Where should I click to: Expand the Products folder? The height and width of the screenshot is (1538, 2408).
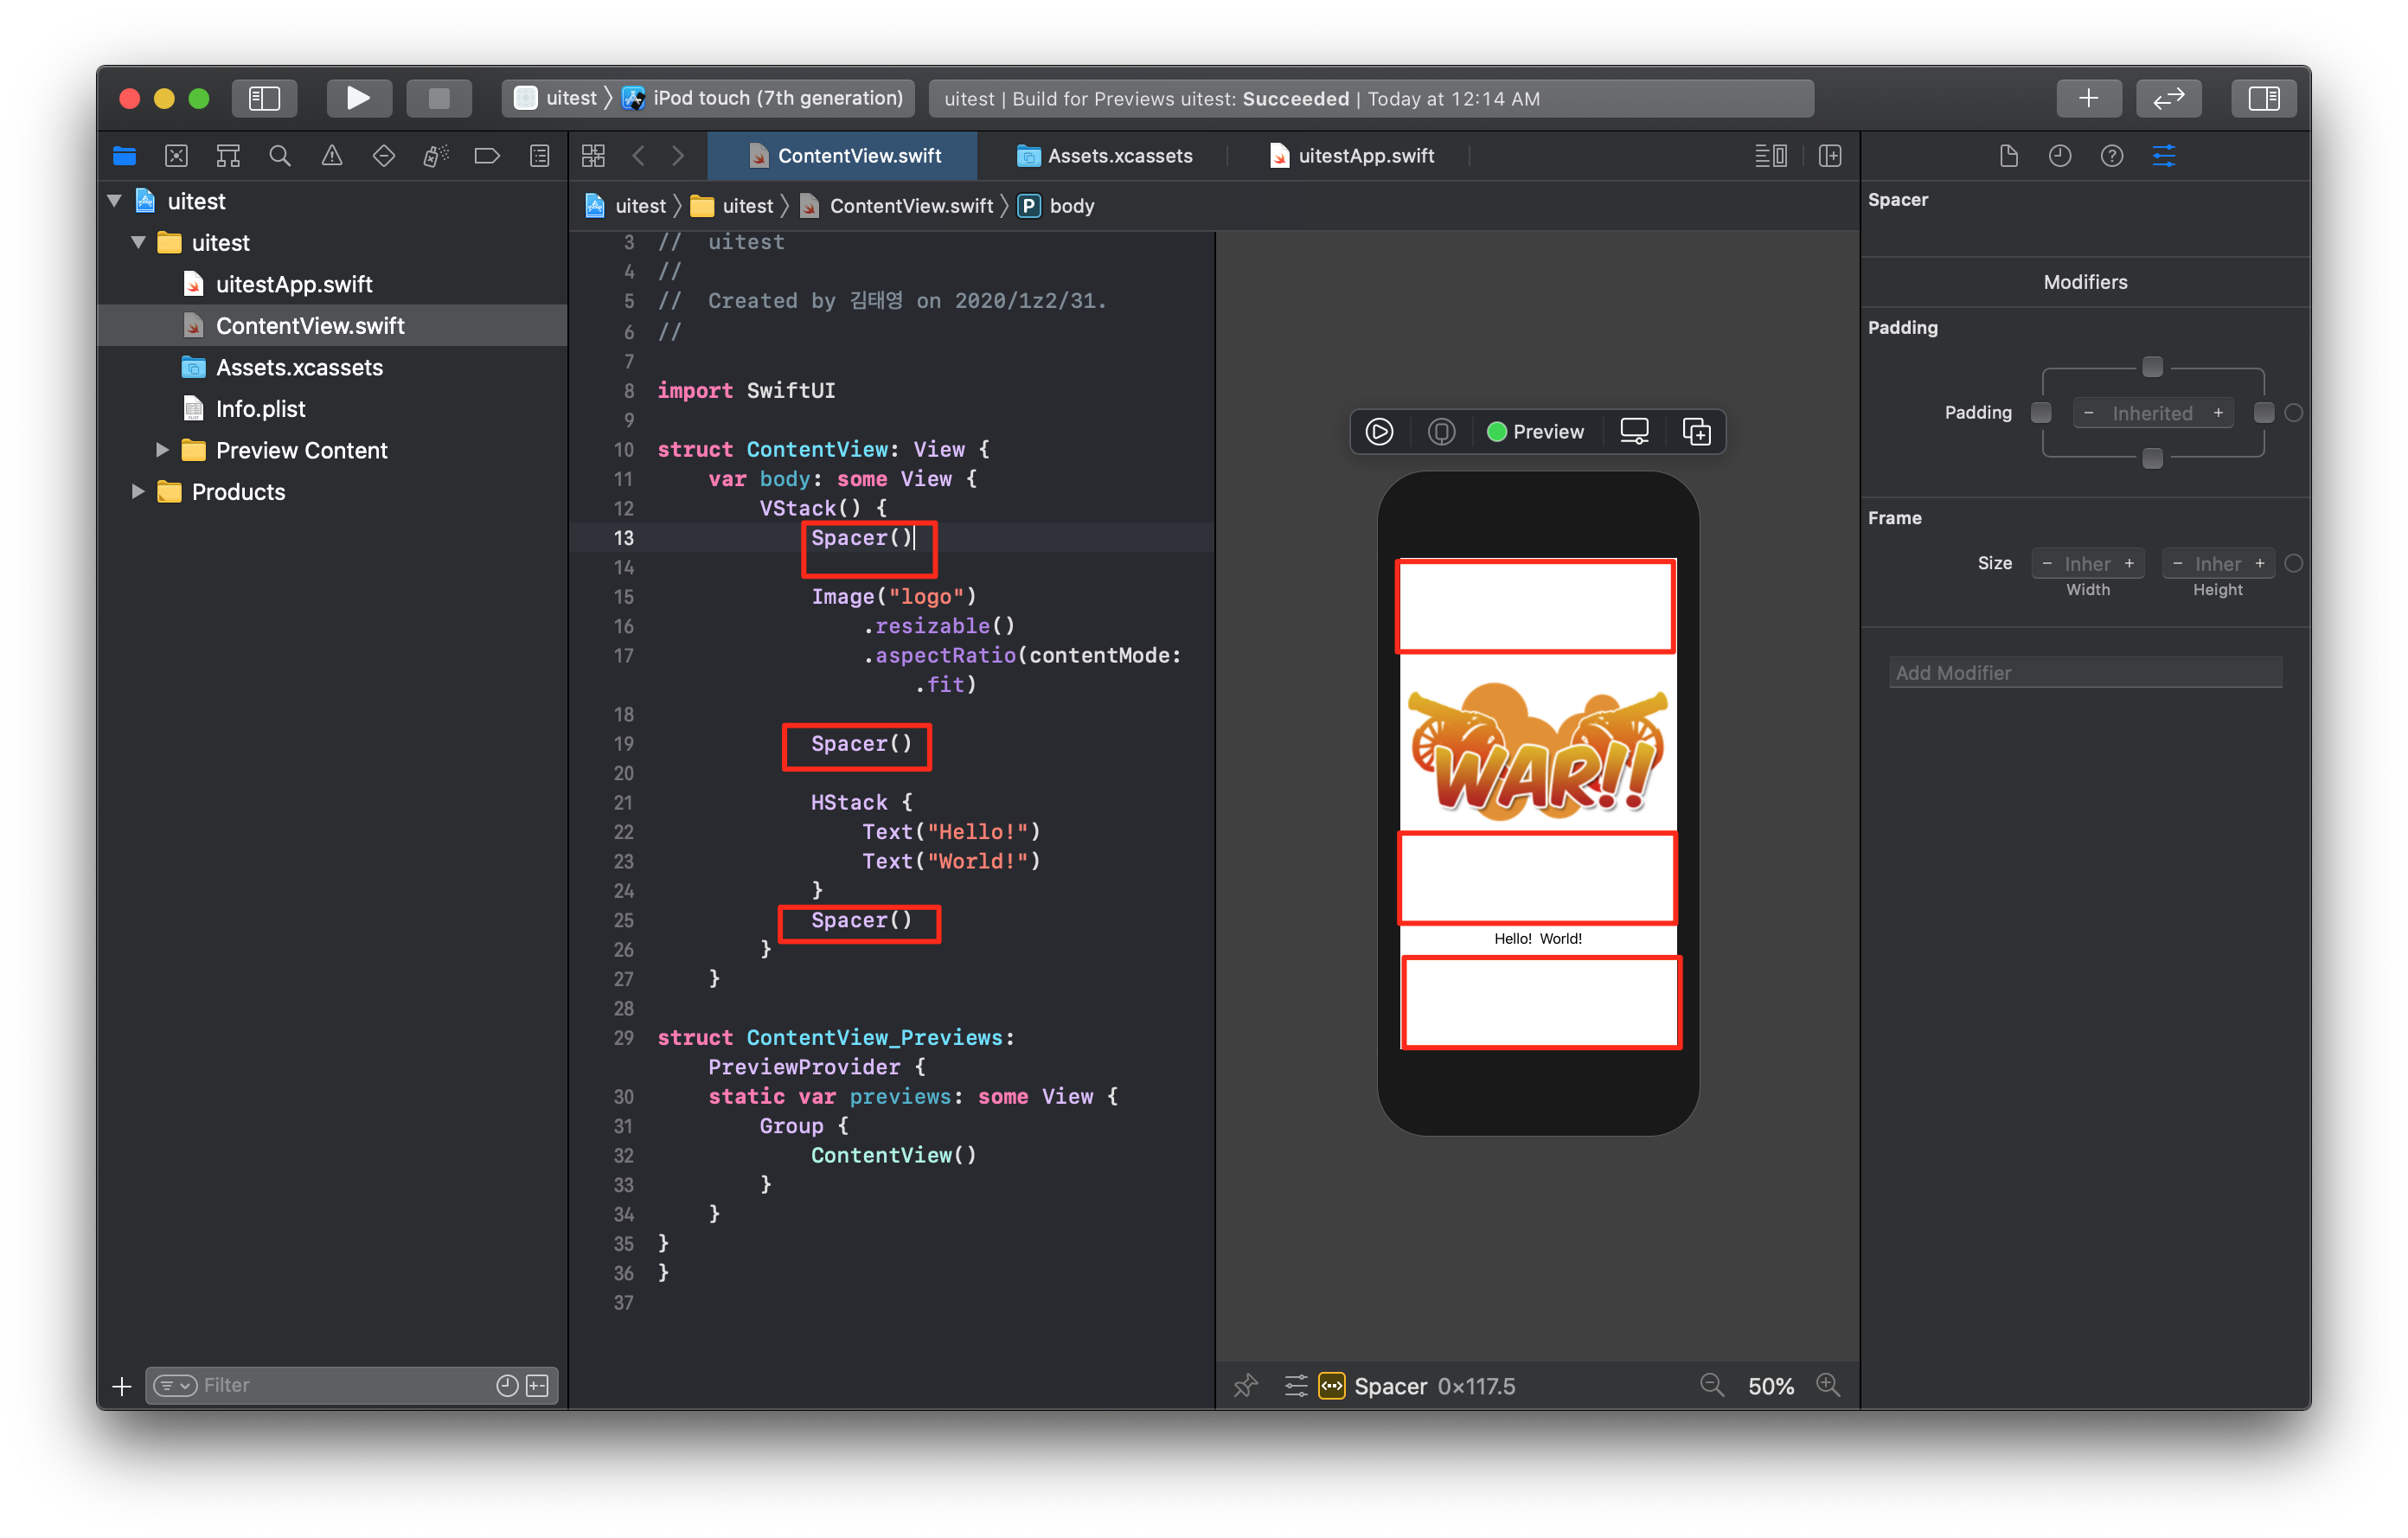[x=138, y=492]
